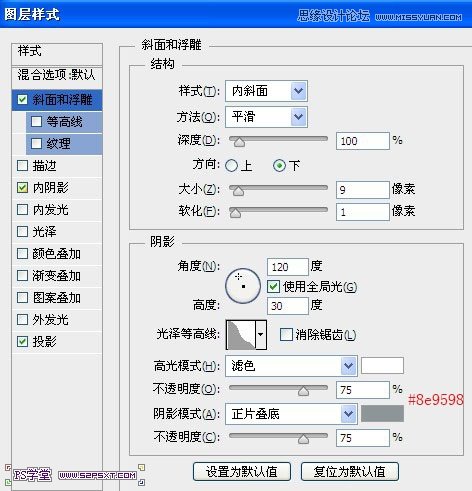Enable the 图案叠加 checkbox
Viewport: 472px width, 491px height.
22,298
